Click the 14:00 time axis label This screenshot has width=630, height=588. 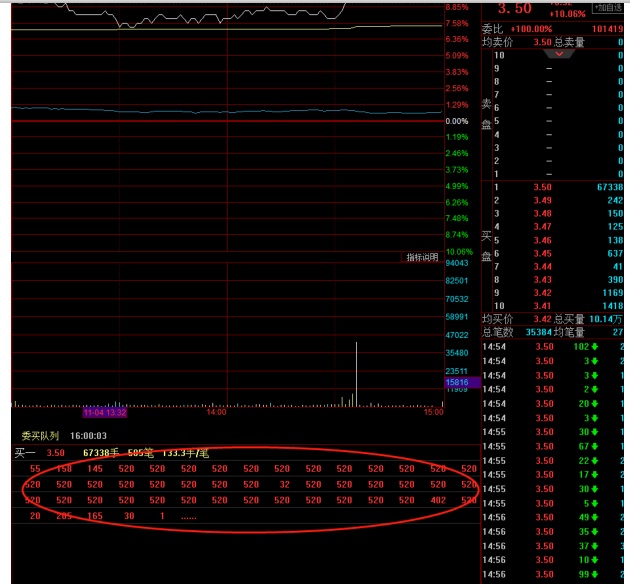[216, 412]
